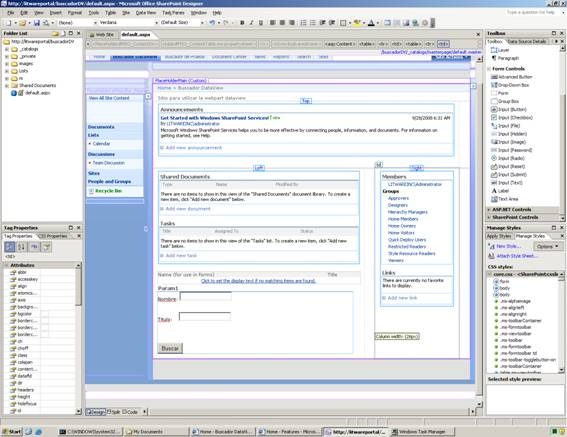Apply bulleted list formatting
Viewport: 567px width, 437px height.
[x=312, y=23]
